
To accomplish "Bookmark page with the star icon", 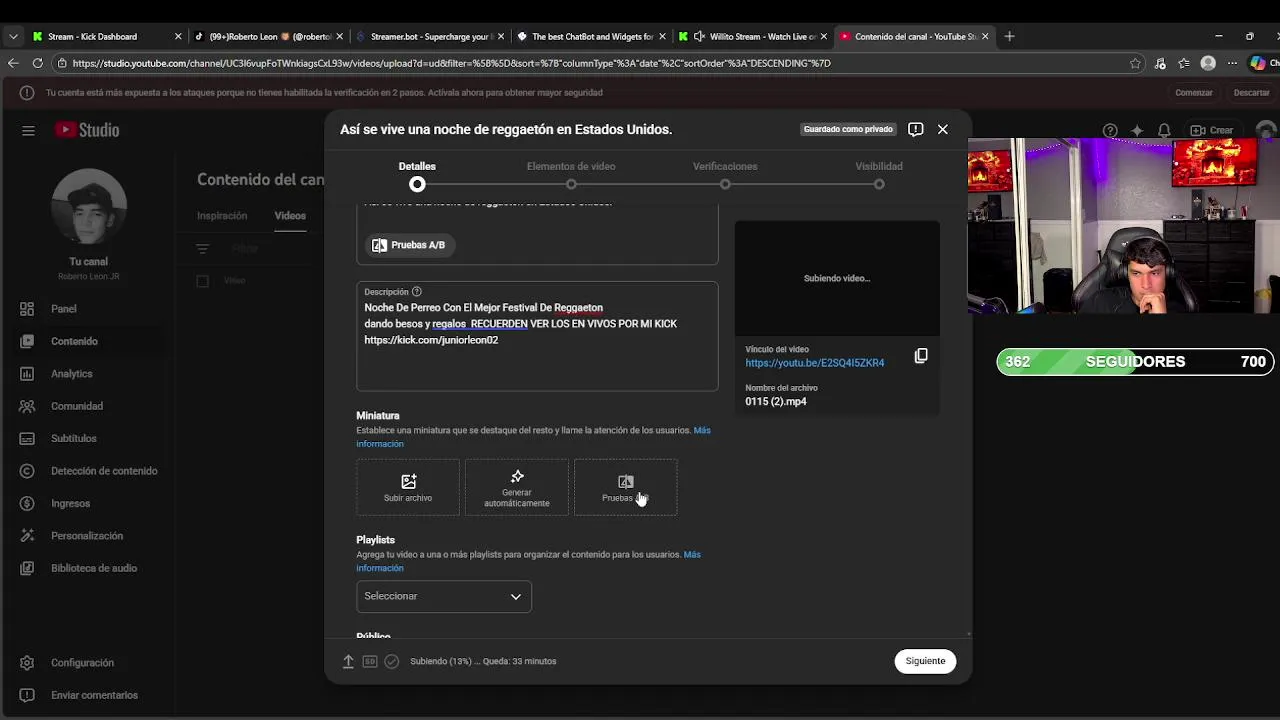I will (x=1135, y=63).
